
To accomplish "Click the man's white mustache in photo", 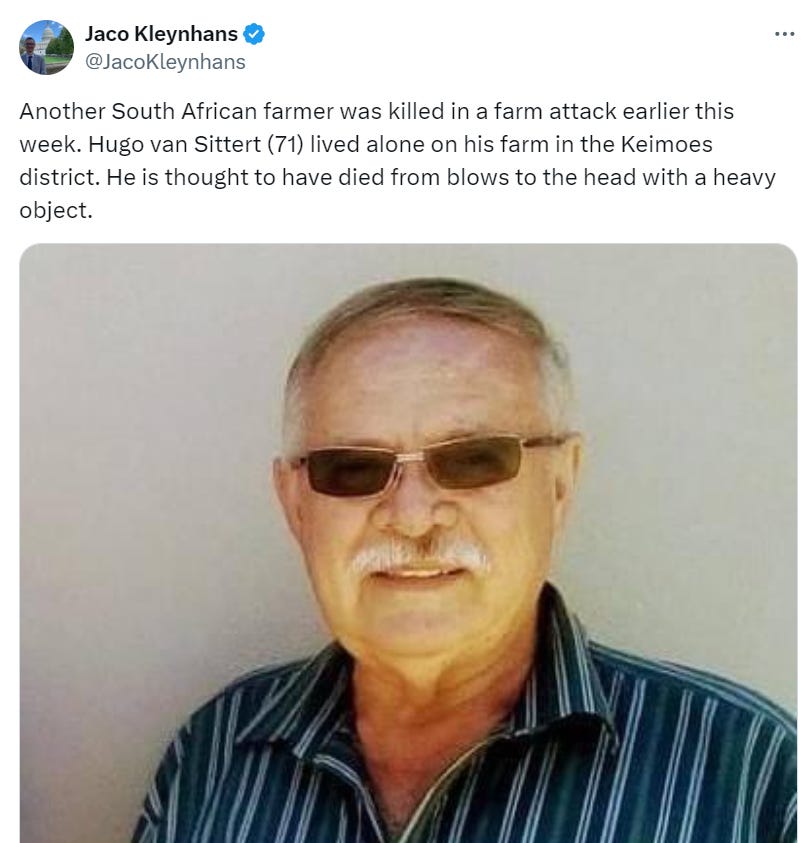I will (421, 555).
